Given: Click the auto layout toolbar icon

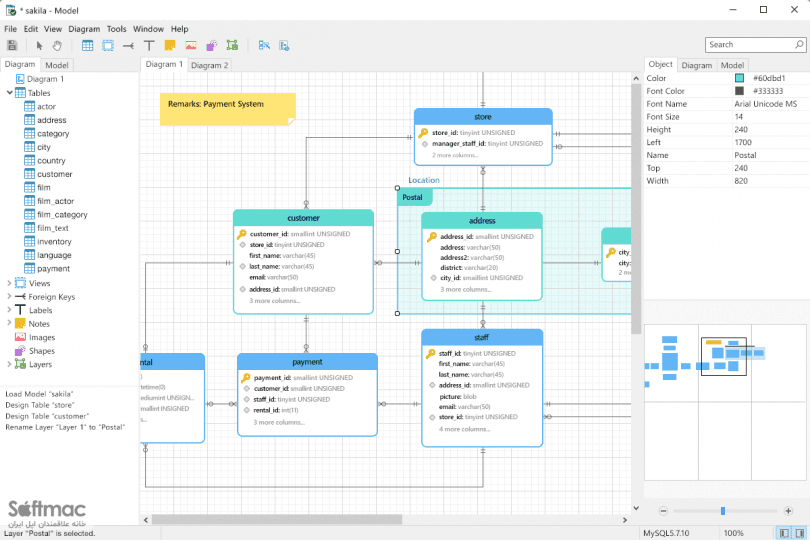Looking at the screenshot, I should click(x=264, y=45).
